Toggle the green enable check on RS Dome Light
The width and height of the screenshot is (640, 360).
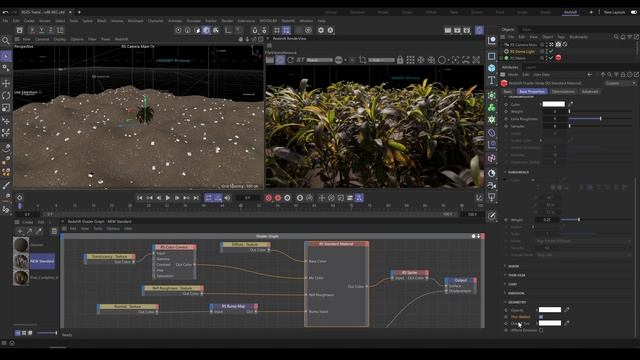click(551, 51)
